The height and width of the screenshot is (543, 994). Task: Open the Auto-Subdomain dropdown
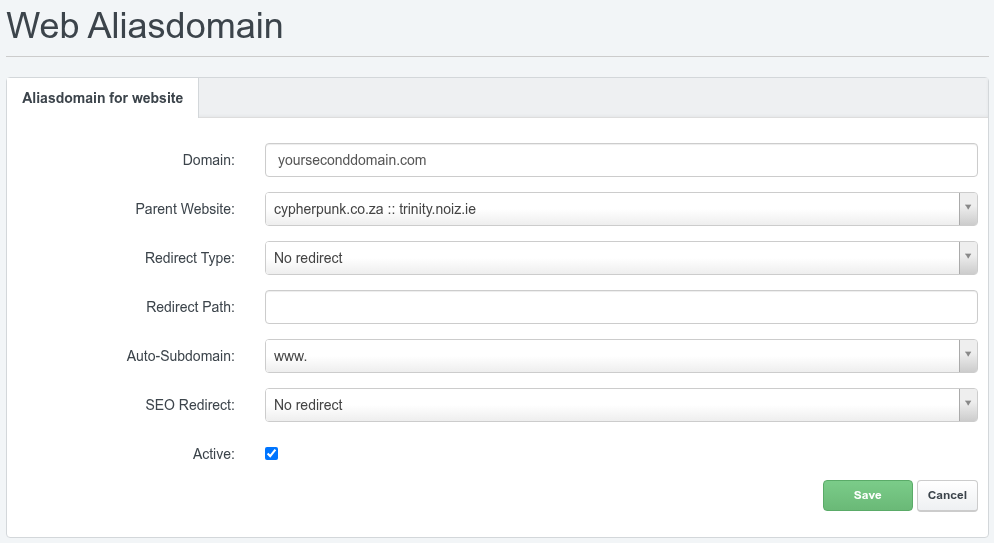(x=621, y=356)
